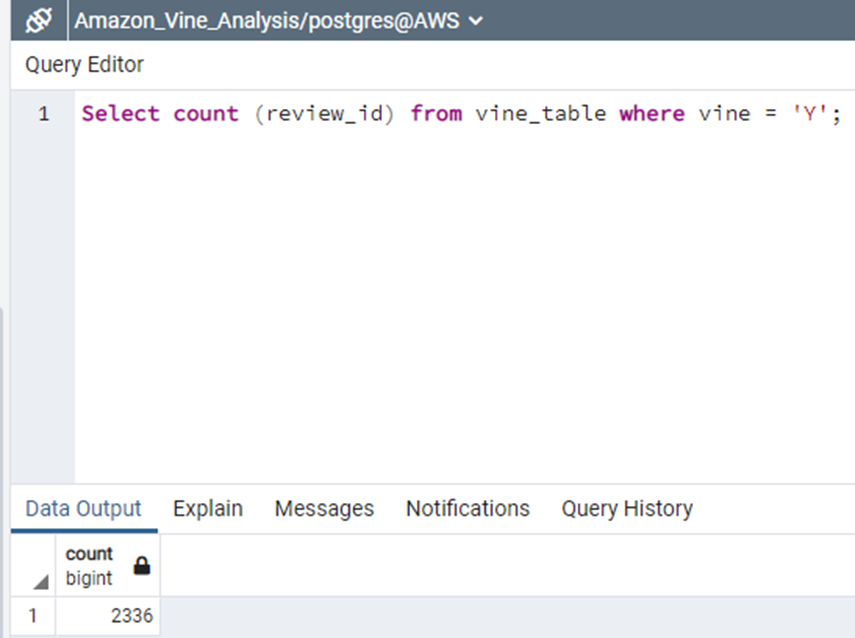The width and height of the screenshot is (855, 638).
Task: Click the database connection icon beside the title bar
Action: point(36,19)
